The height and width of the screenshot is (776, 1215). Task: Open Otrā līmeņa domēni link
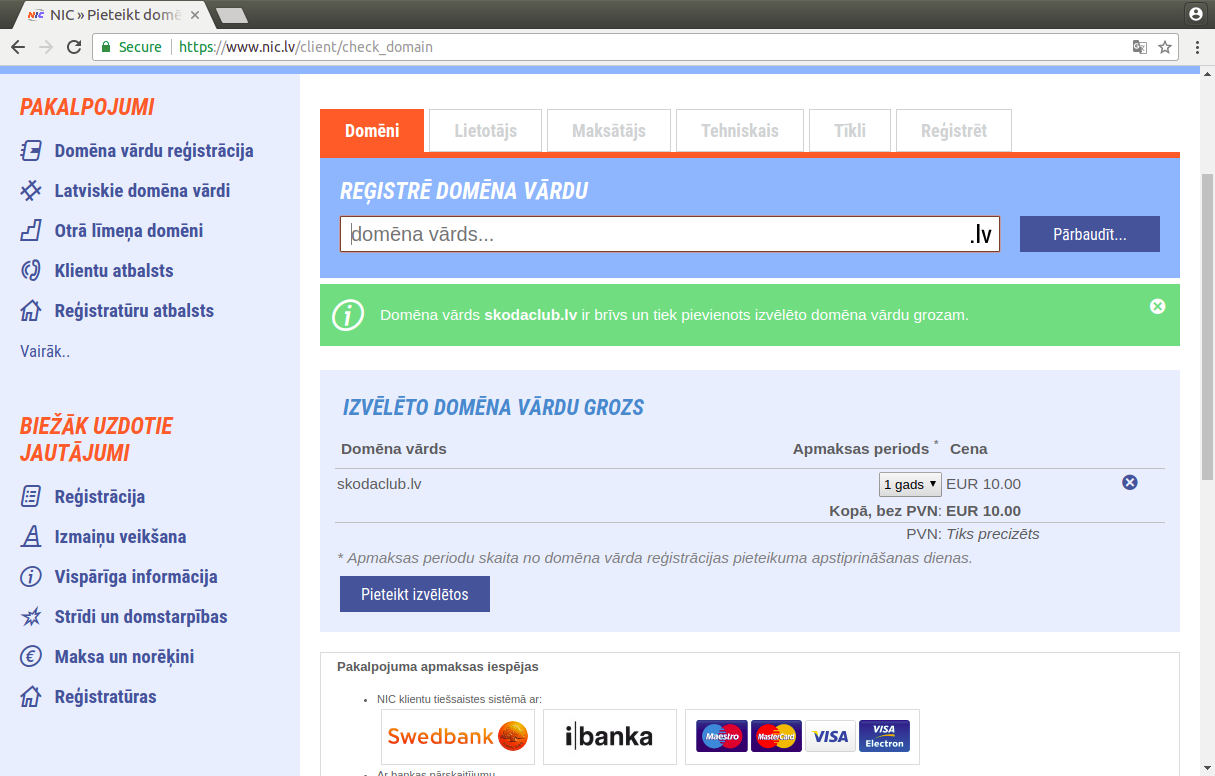tap(129, 231)
